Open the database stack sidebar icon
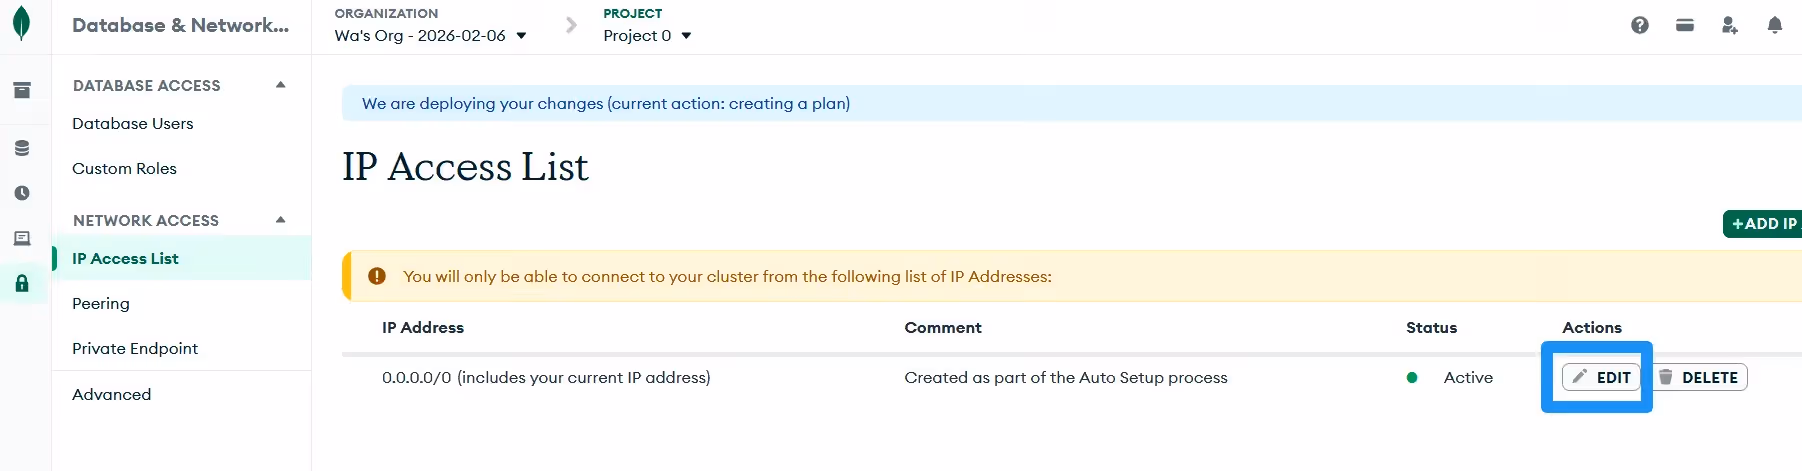The width and height of the screenshot is (1802, 471). coord(22,148)
